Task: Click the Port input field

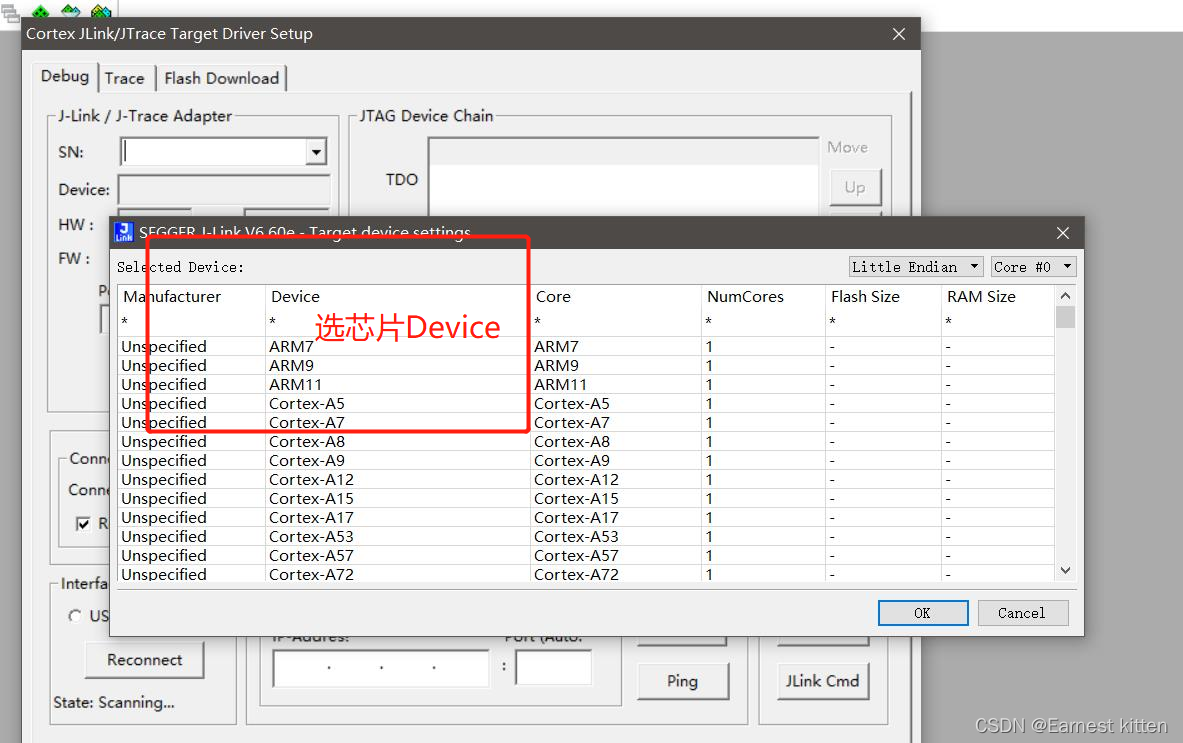Action: [554, 668]
